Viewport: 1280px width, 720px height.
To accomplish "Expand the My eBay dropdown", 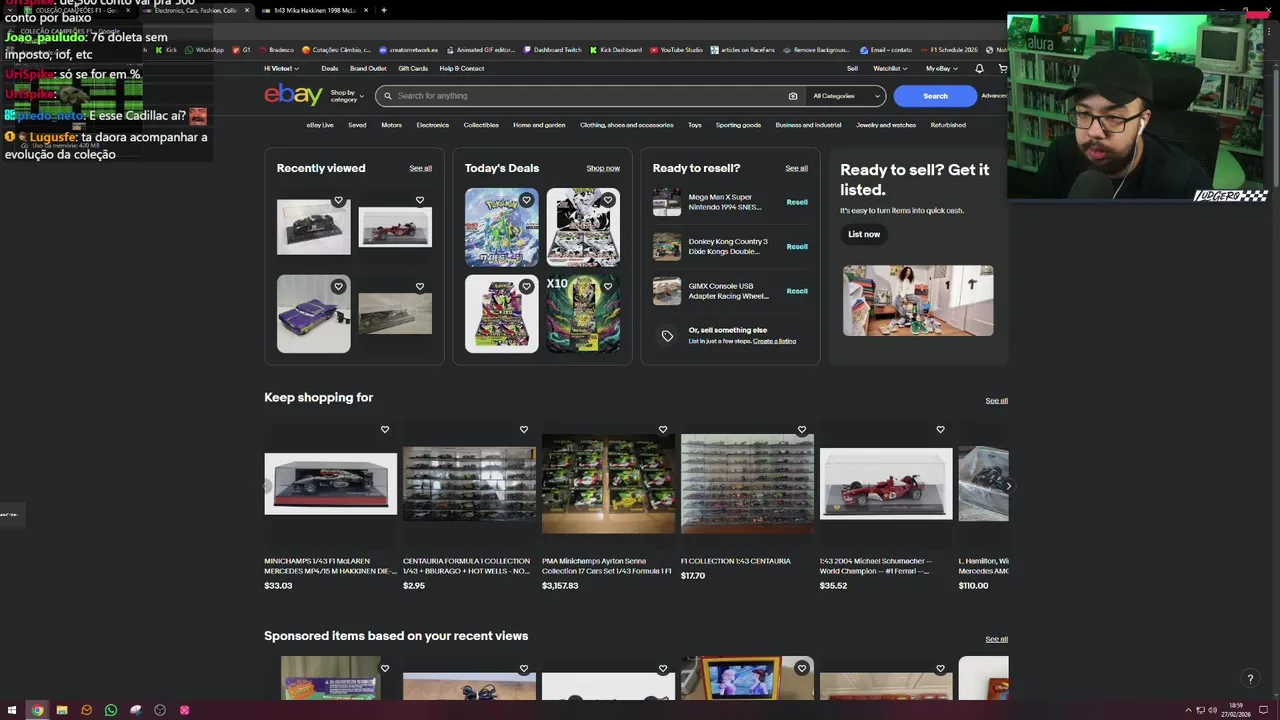I will click(941, 69).
